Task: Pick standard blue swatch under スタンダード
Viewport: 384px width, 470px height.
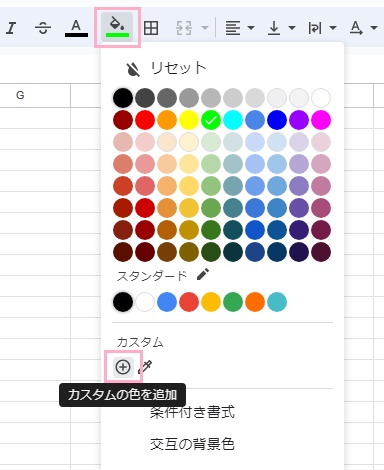Action: (167, 302)
